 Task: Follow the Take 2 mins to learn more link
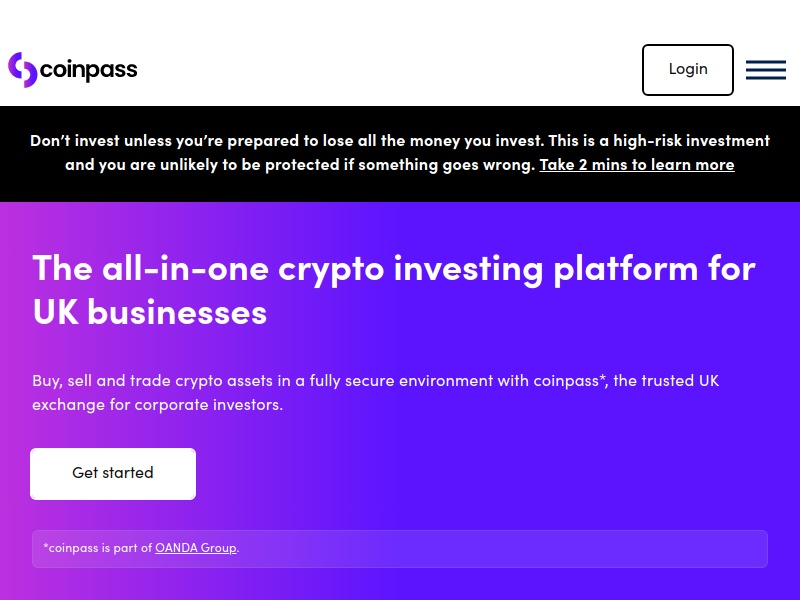coord(637,165)
